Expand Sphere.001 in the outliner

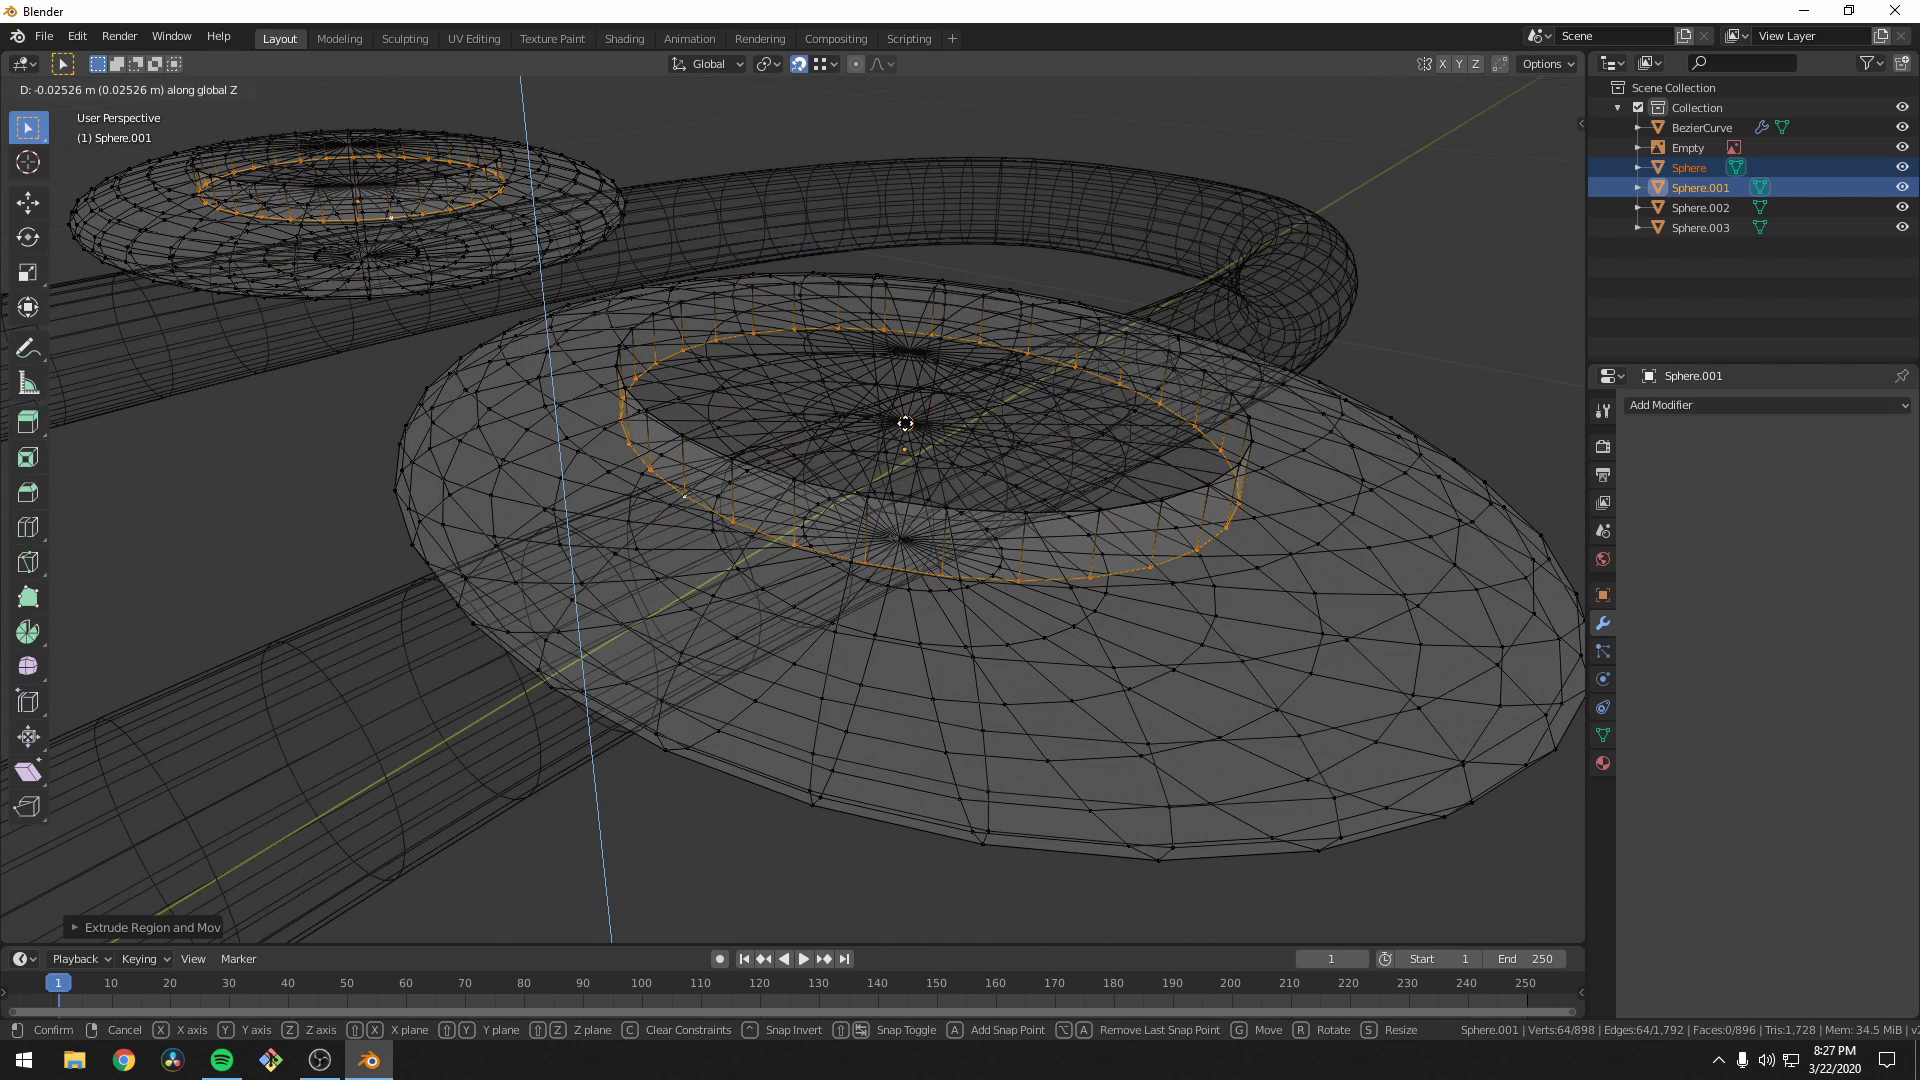tap(1637, 187)
